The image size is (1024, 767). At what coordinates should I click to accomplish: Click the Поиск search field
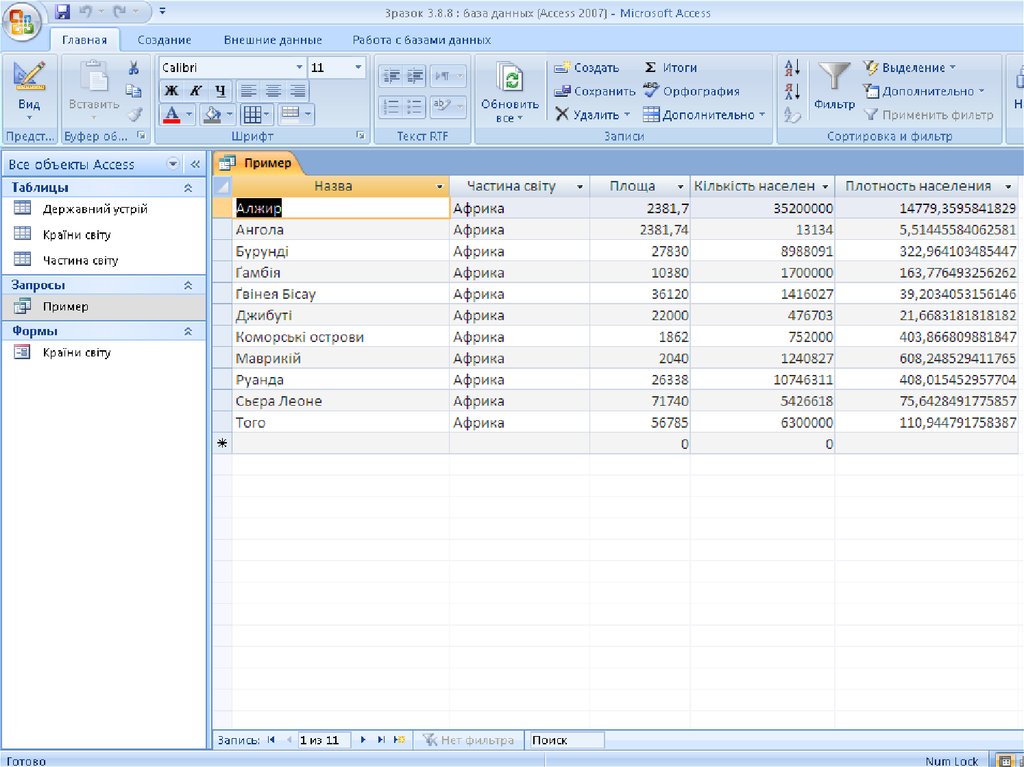[x=566, y=740]
